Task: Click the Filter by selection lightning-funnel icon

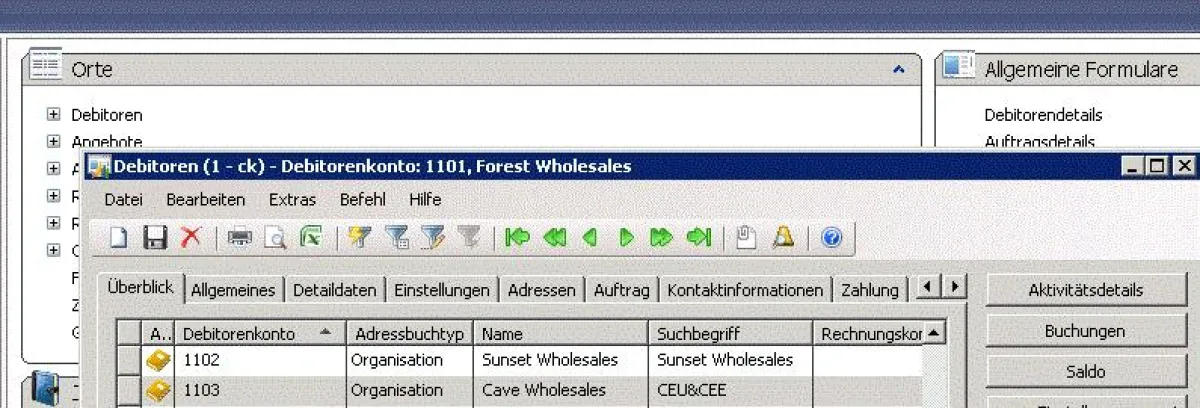Action: [360, 237]
